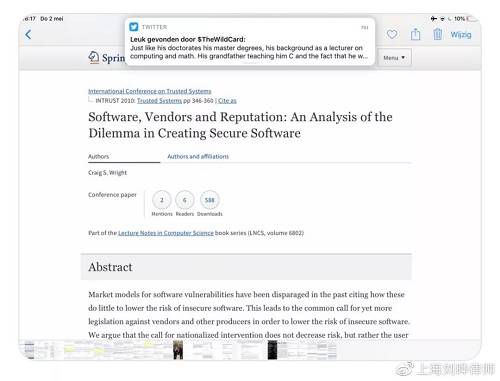Click the Cite as link
500x381 pixels.
point(227,101)
